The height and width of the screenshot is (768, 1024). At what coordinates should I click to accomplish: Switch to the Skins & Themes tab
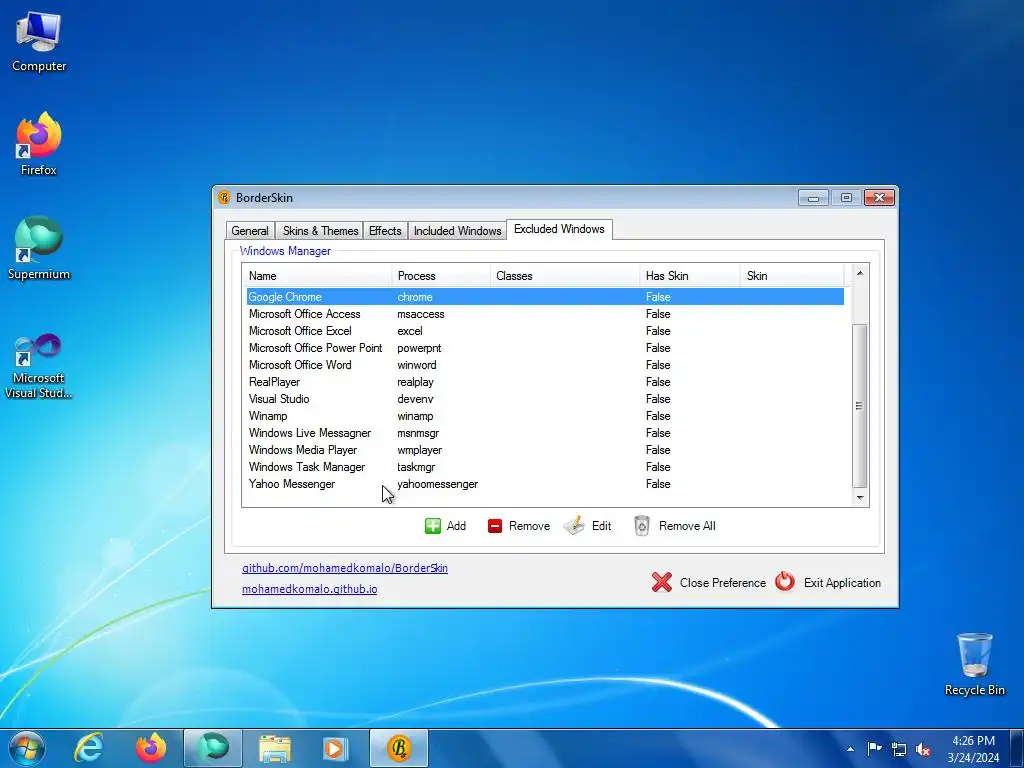pos(320,231)
